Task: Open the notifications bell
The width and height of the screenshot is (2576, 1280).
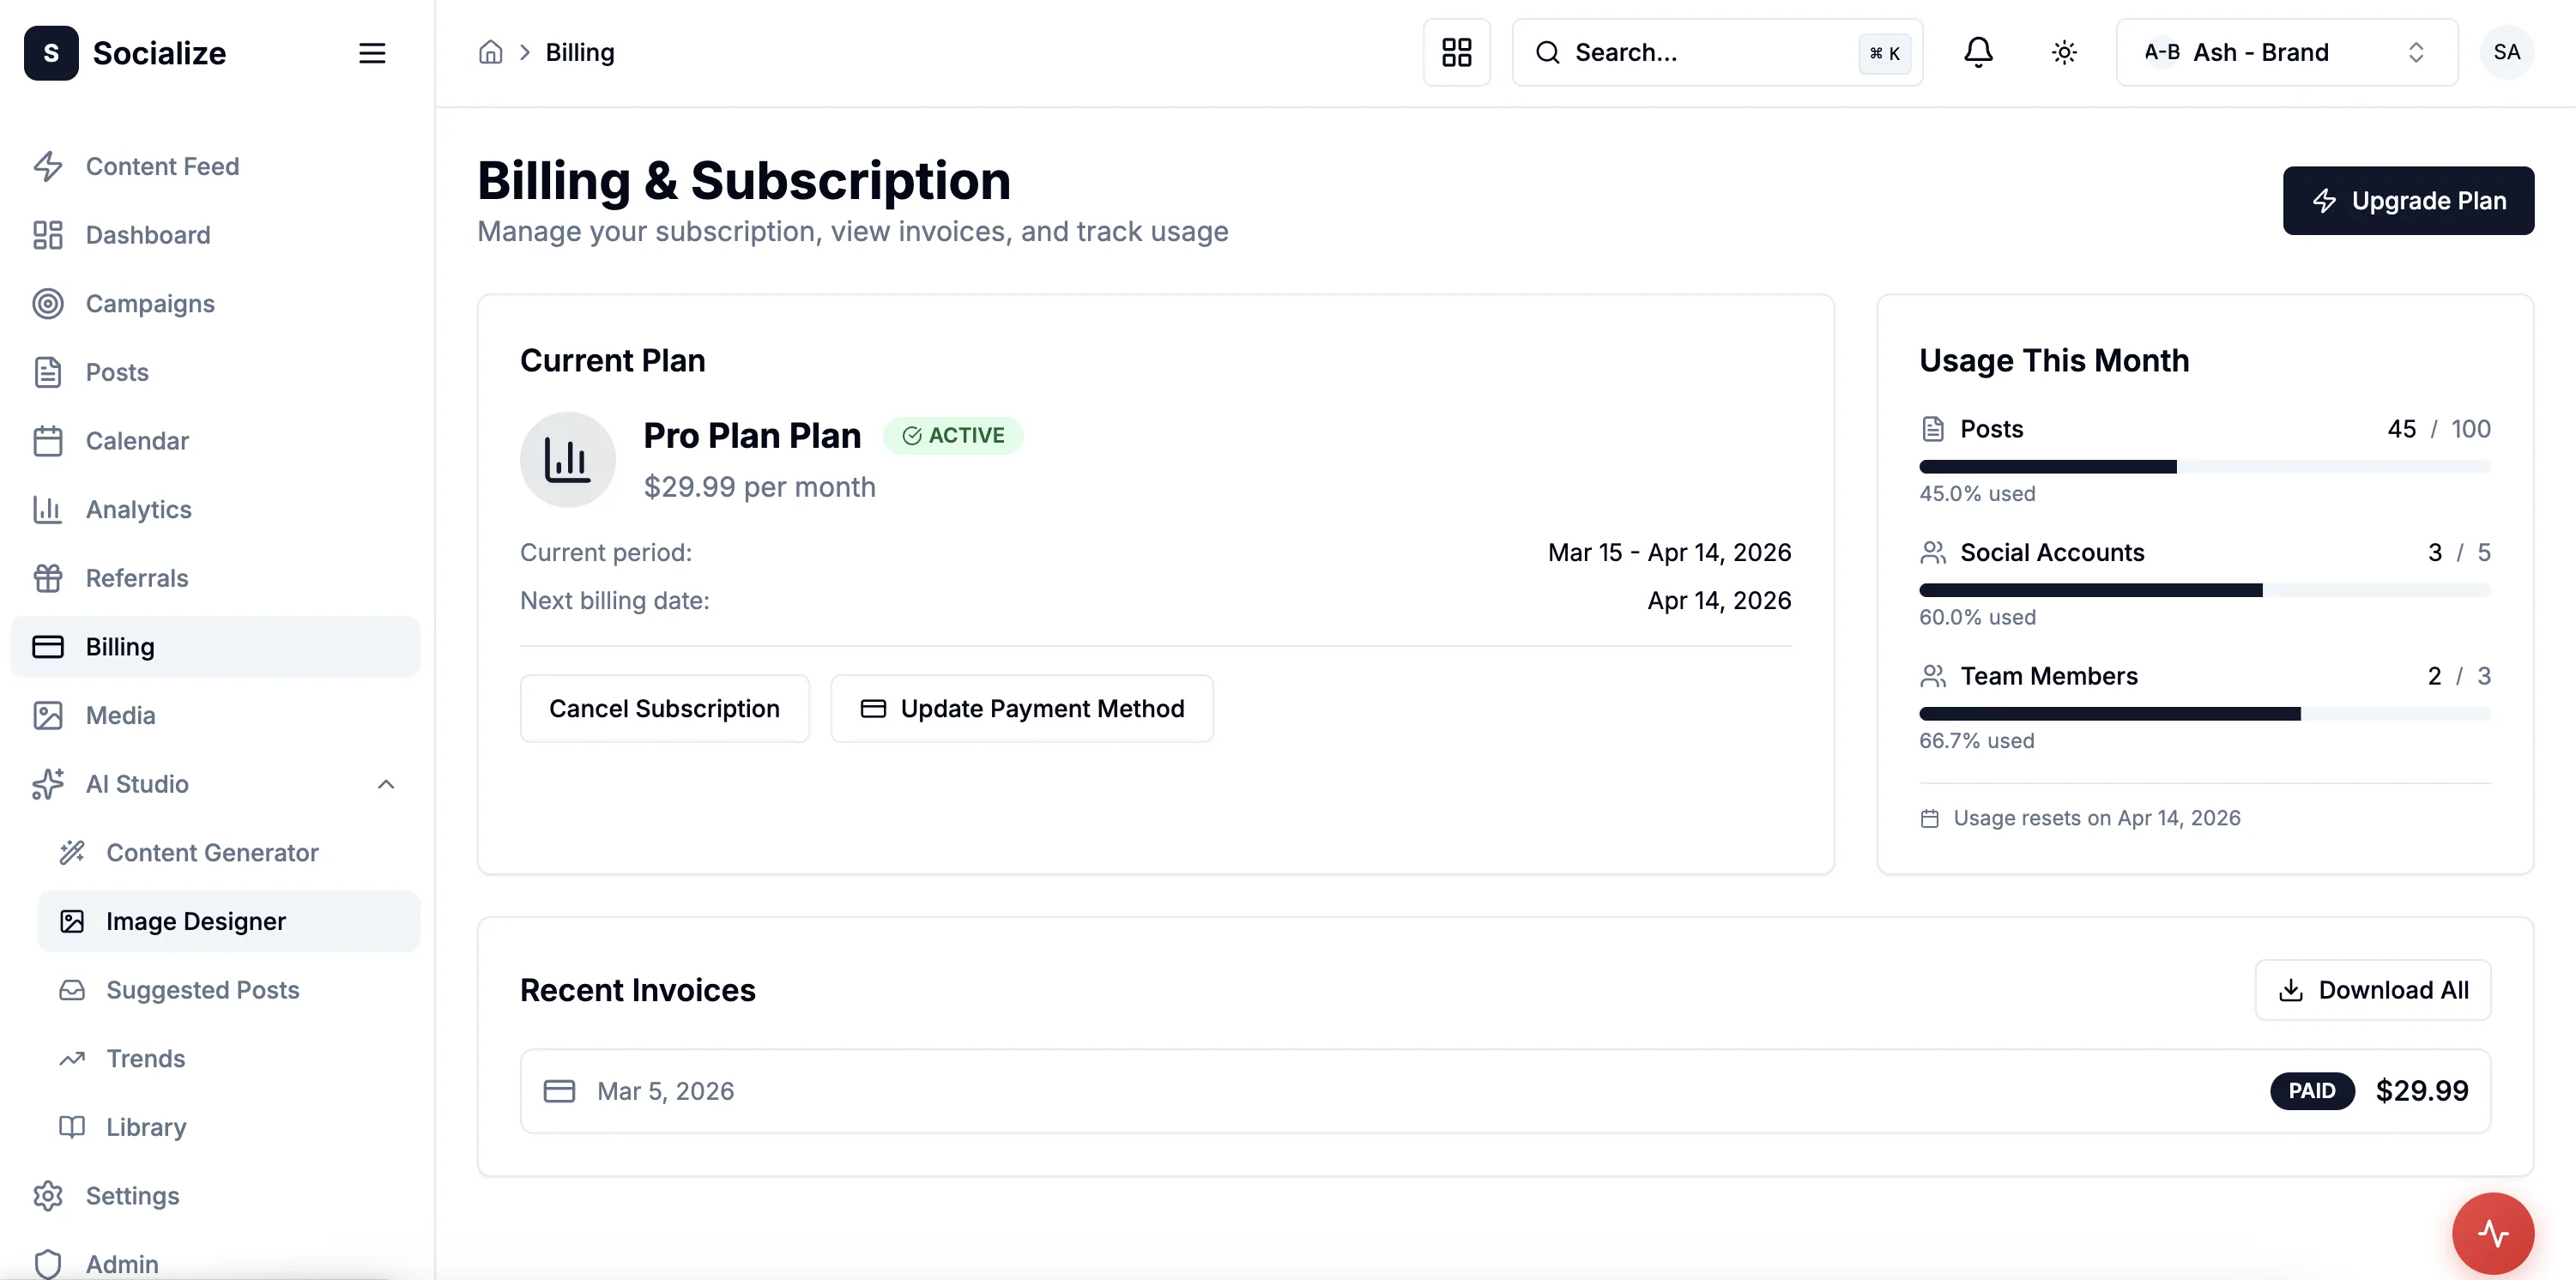Action: (1977, 52)
